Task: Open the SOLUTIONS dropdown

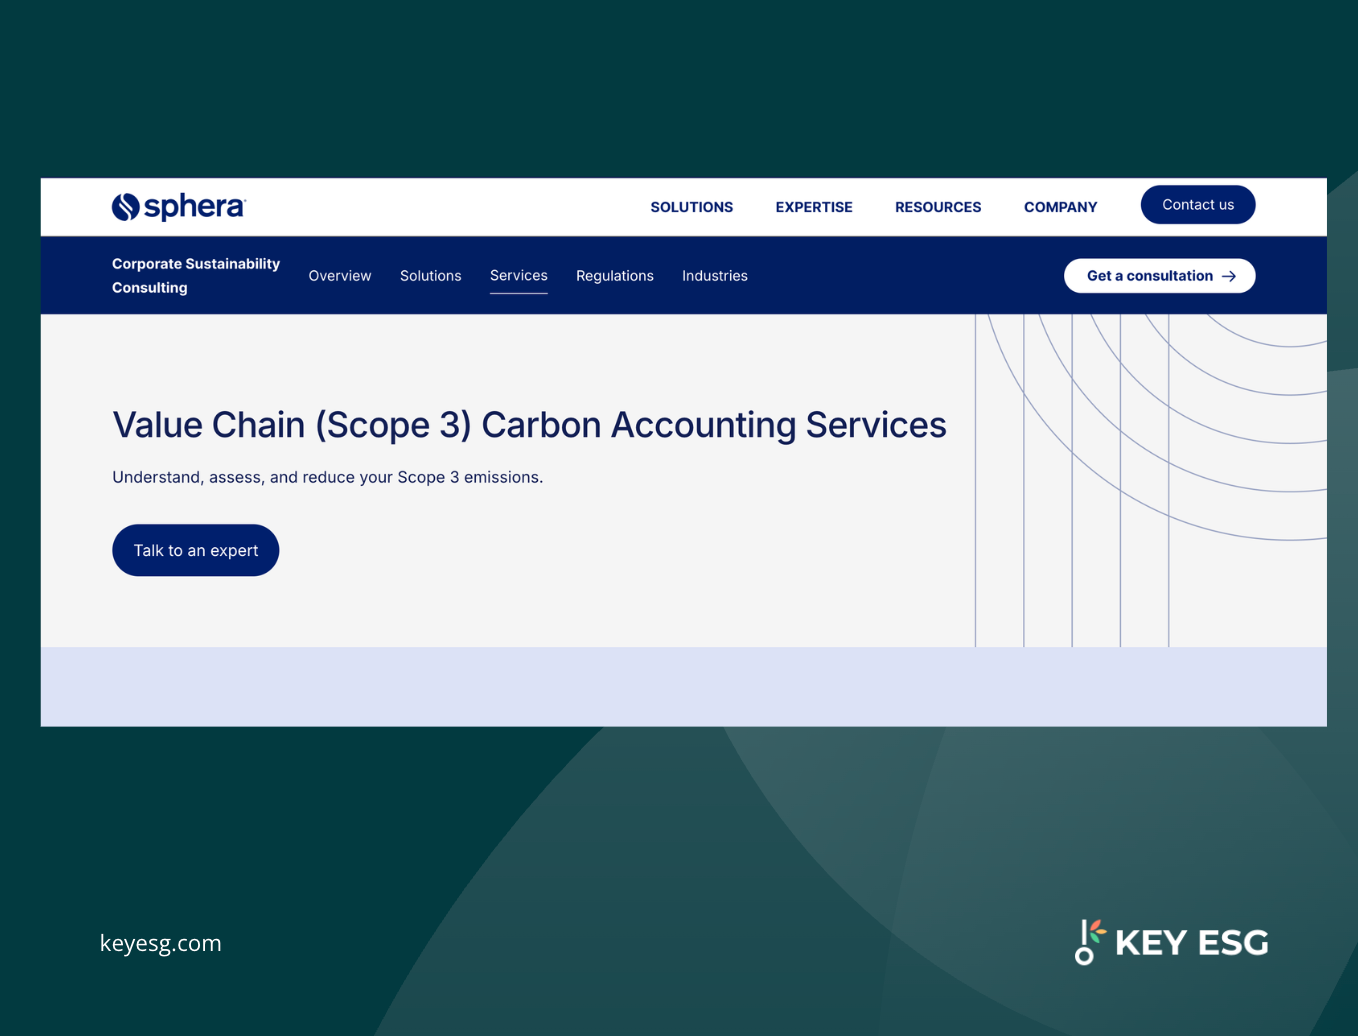Action: 691,207
